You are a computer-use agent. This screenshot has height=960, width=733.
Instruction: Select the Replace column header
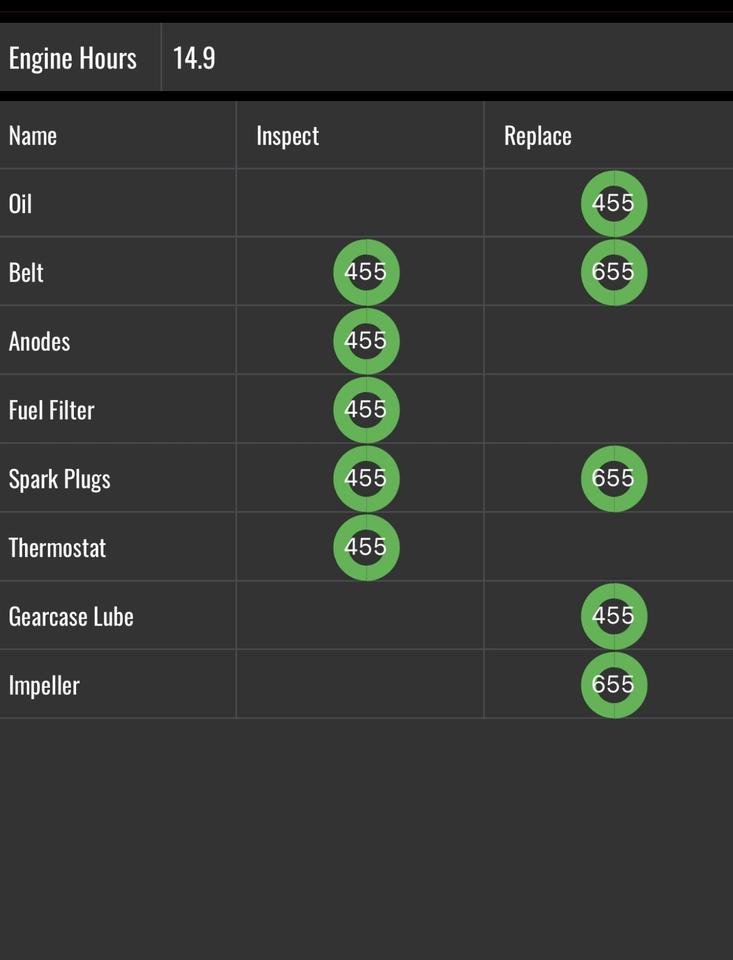[538, 136]
